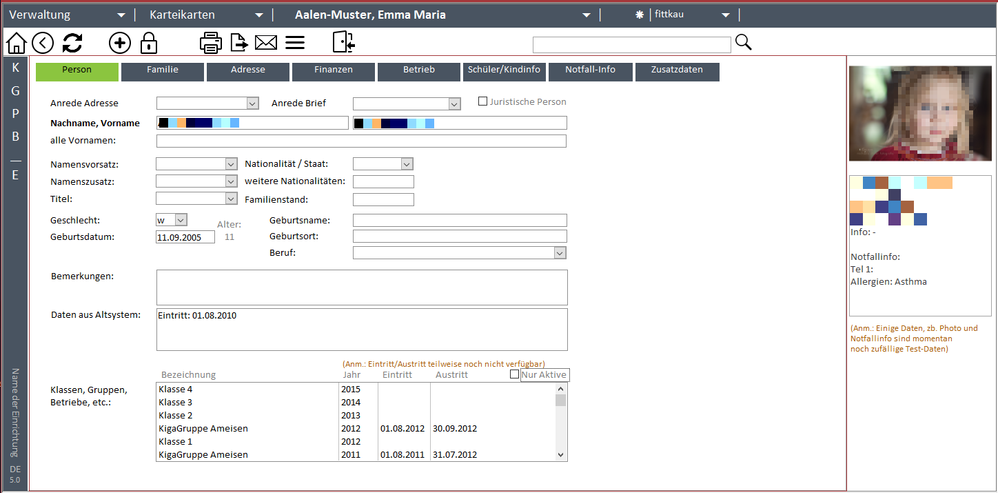998x493 pixels.
Task: Open the hamburger menu icon
Action: point(295,43)
